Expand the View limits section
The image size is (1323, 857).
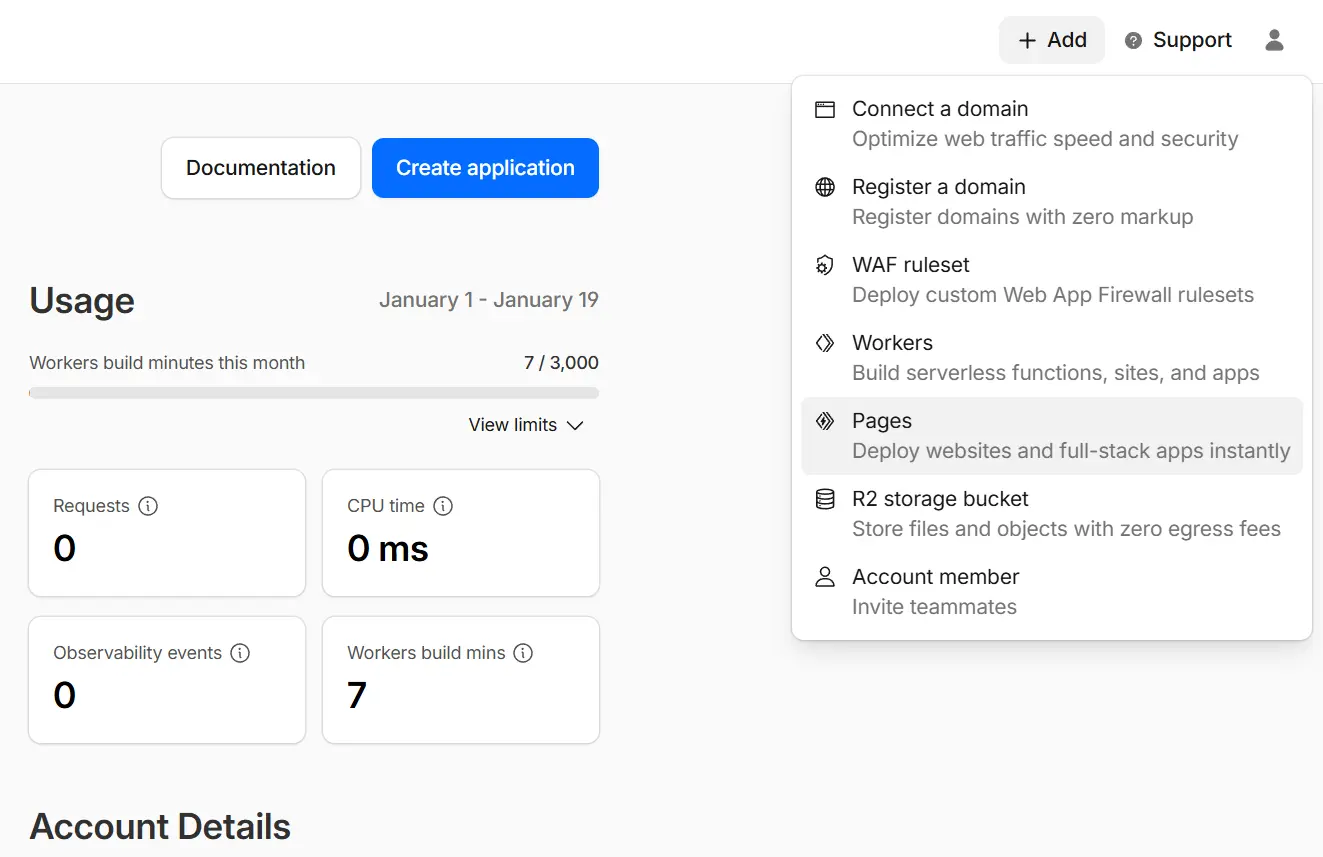point(526,425)
